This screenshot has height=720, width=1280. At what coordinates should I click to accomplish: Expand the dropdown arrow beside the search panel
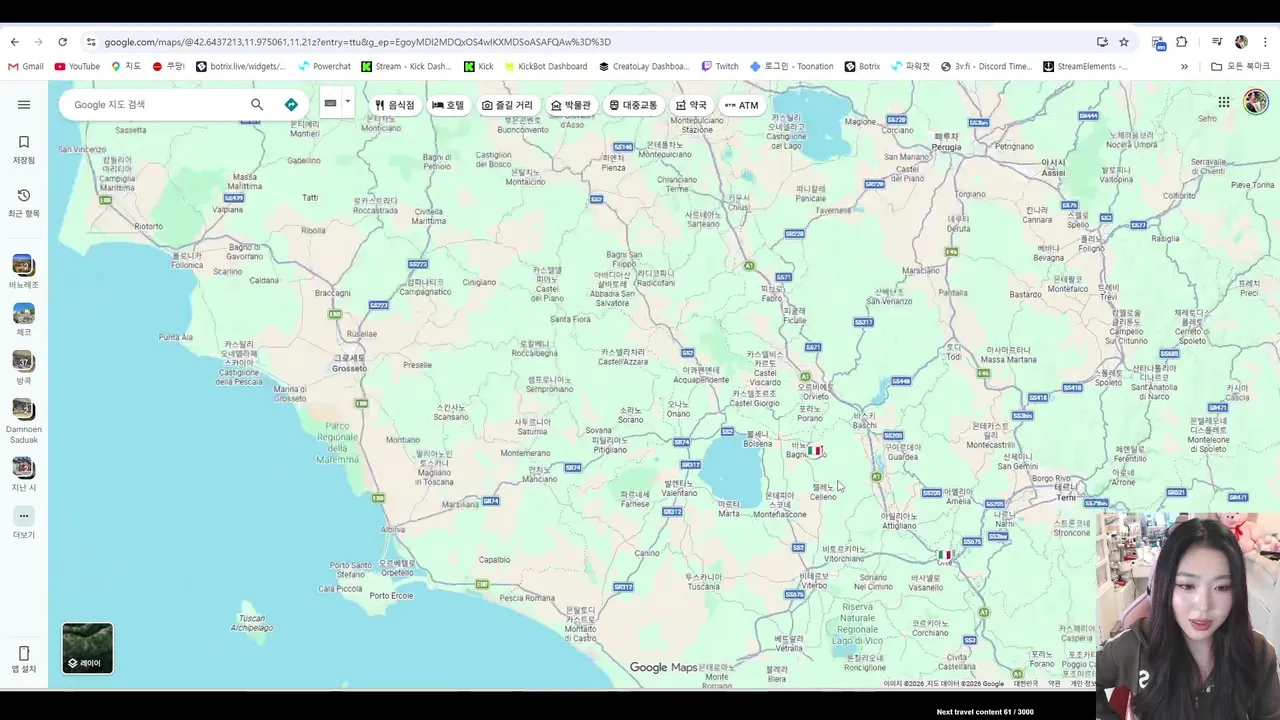[x=347, y=102]
